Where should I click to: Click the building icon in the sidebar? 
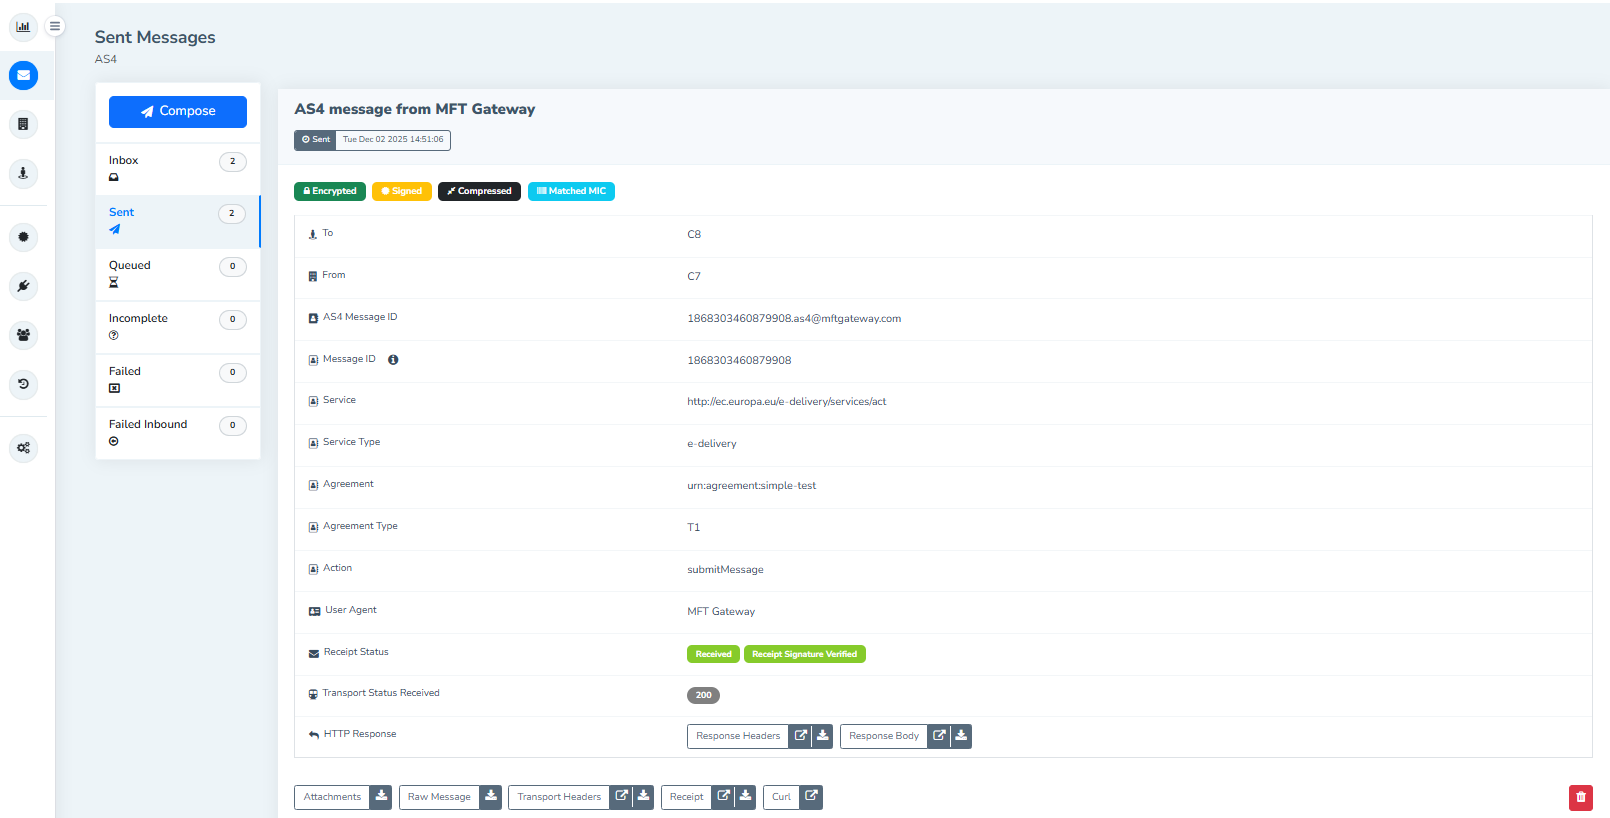tap(23, 124)
